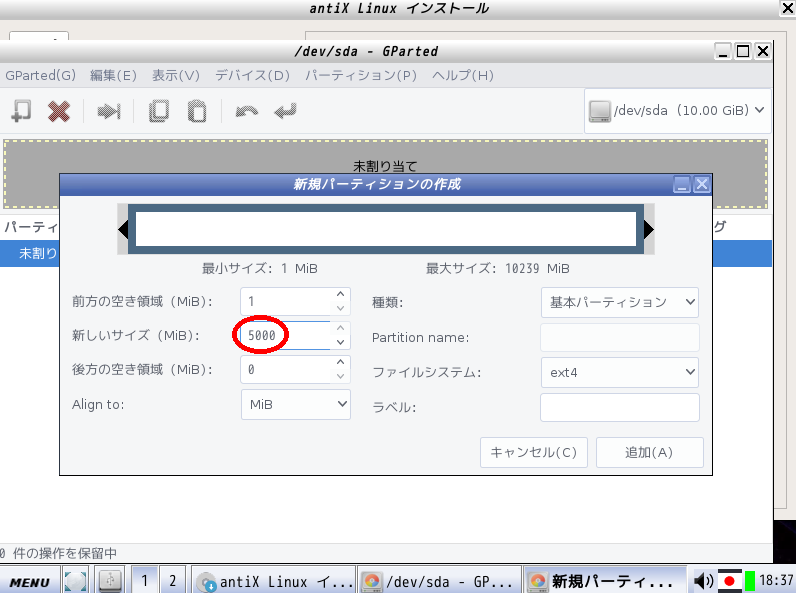Close the antiX Linux インストール window

[x=787, y=9]
